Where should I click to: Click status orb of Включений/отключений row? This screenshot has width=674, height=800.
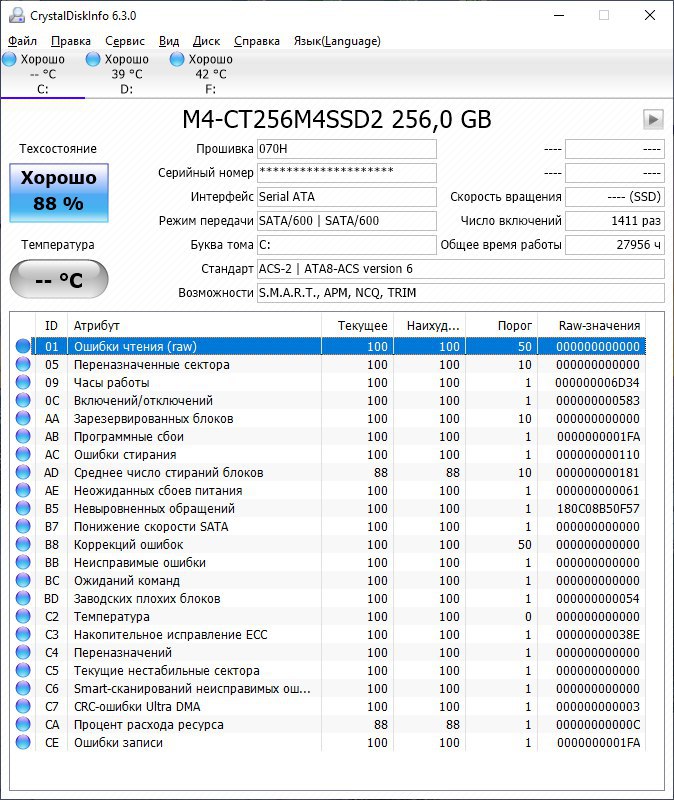23,401
